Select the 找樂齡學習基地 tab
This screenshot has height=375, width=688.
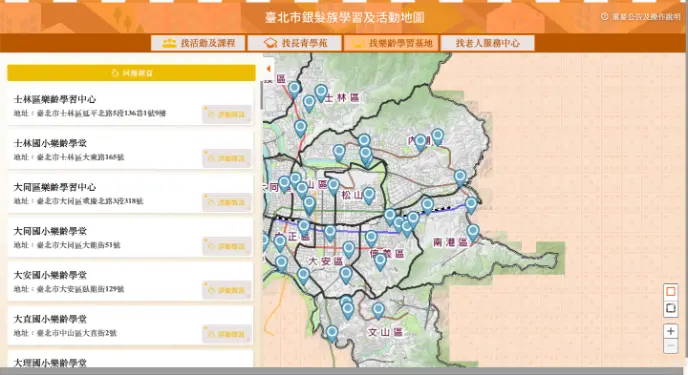391,43
